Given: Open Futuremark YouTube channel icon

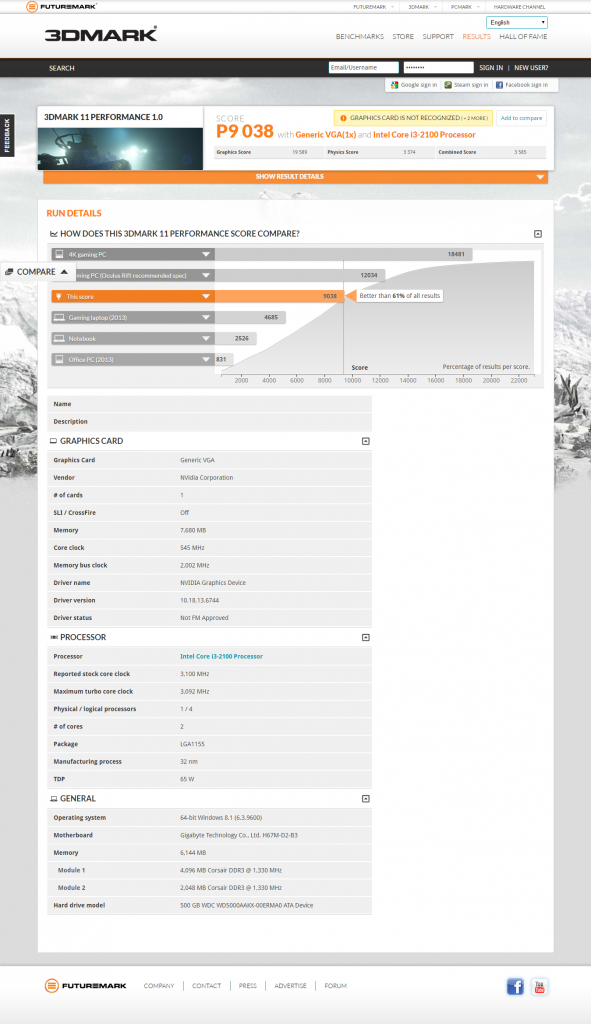Looking at the screenshot, I should pos(539,986).
